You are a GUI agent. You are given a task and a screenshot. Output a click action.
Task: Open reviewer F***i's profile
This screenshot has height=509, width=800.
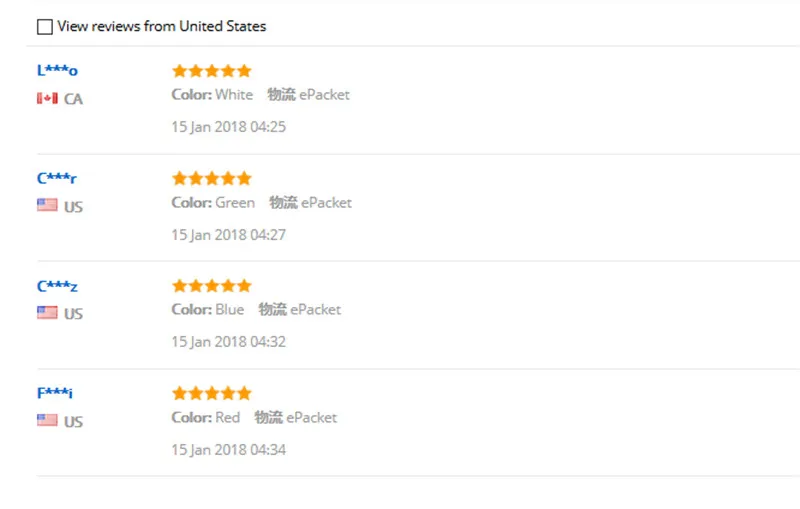click(55, 393)
